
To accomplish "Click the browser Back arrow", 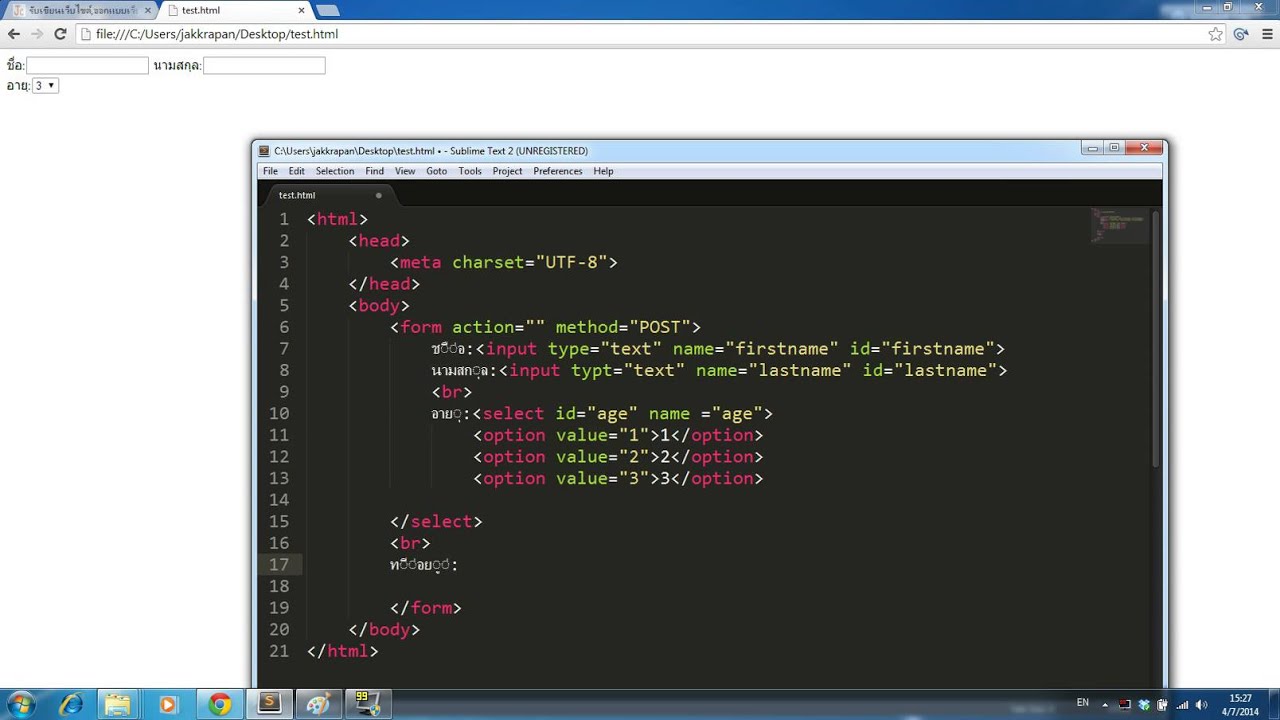I will [x=14, y=34].
